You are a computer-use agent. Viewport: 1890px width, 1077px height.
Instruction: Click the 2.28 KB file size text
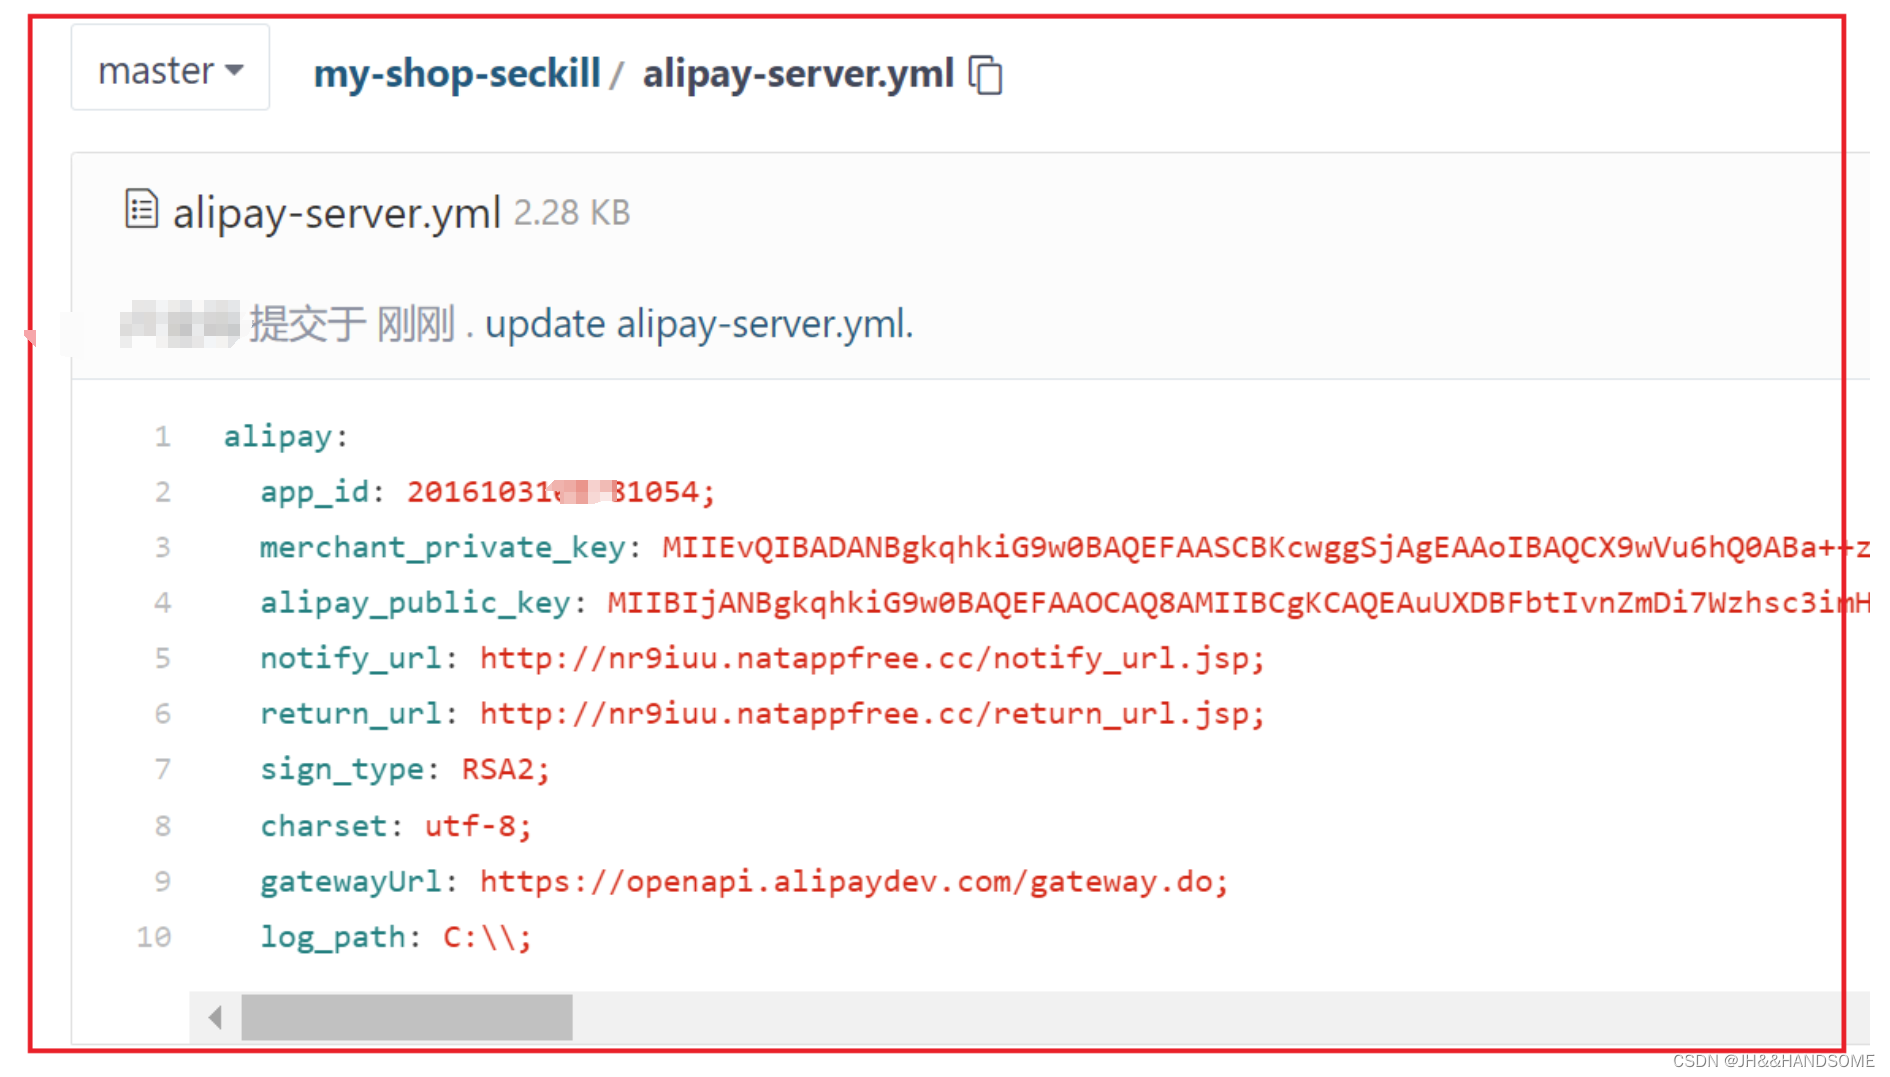[572, 212]
